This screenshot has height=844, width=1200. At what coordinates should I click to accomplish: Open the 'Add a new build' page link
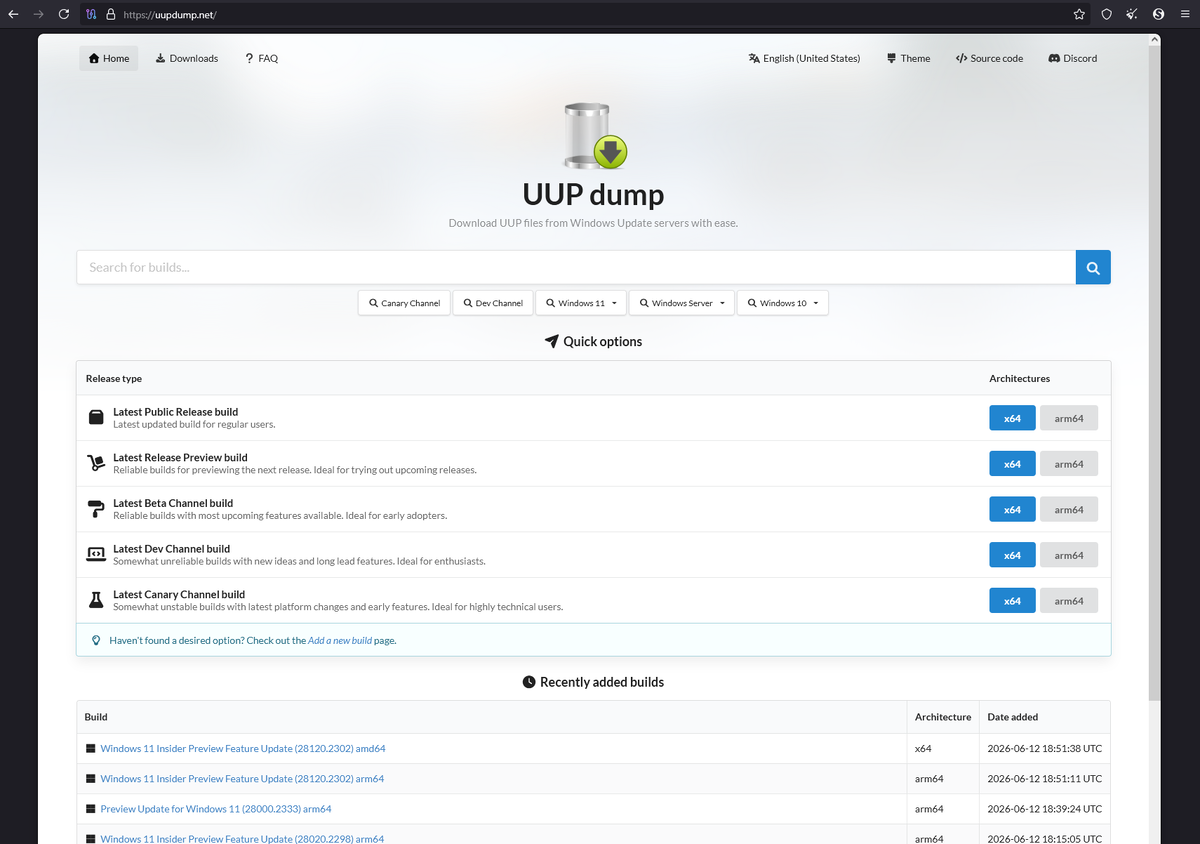[x=340, y=640]
